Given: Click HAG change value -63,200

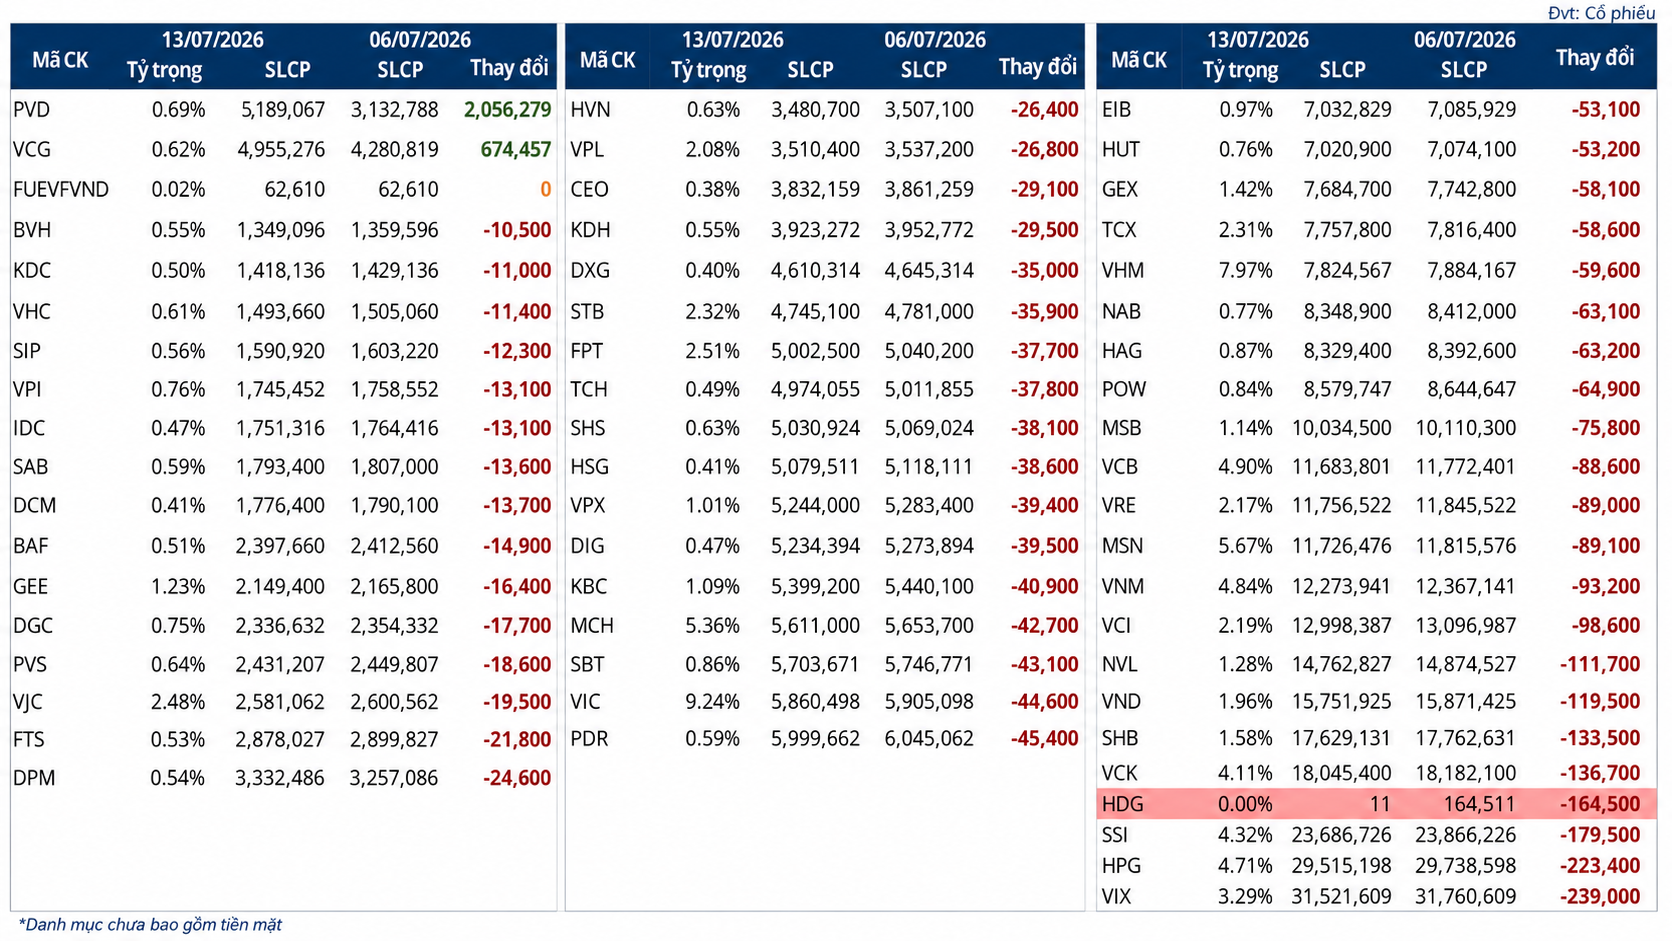Looking at the screenshot, I should (x=1605, y=351).
